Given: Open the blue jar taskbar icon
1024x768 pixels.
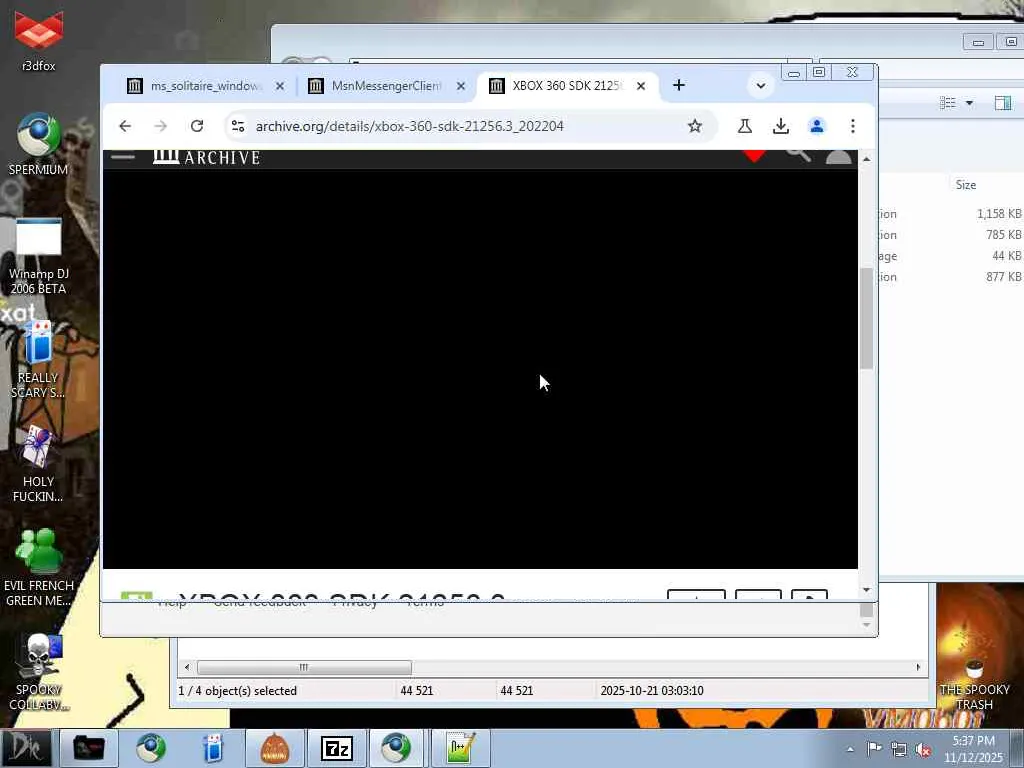Looking at the screenshot, I should pos(213,748).
